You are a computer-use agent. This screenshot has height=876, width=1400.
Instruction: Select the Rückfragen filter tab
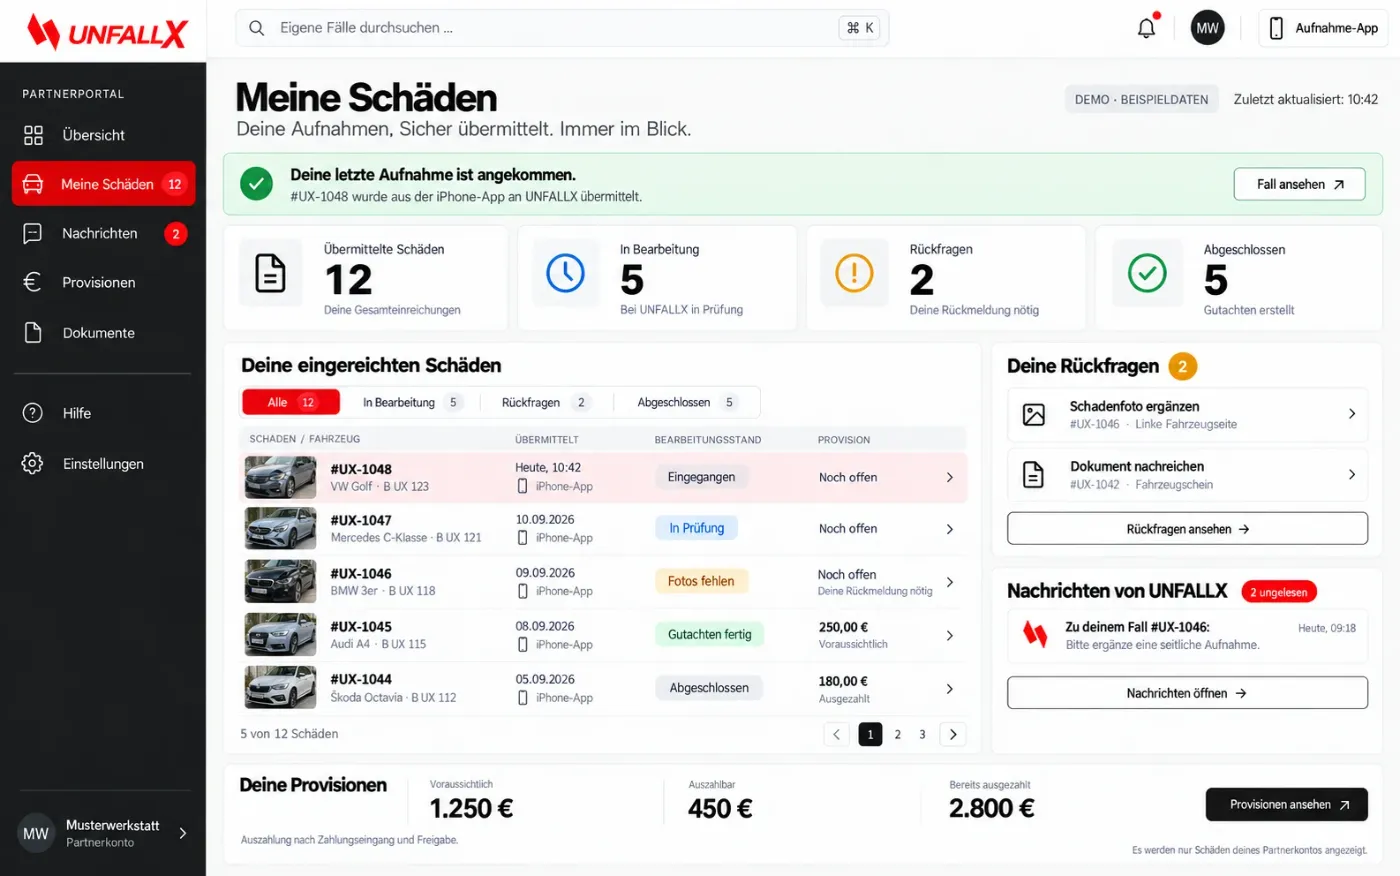click(x=545, y=402)
